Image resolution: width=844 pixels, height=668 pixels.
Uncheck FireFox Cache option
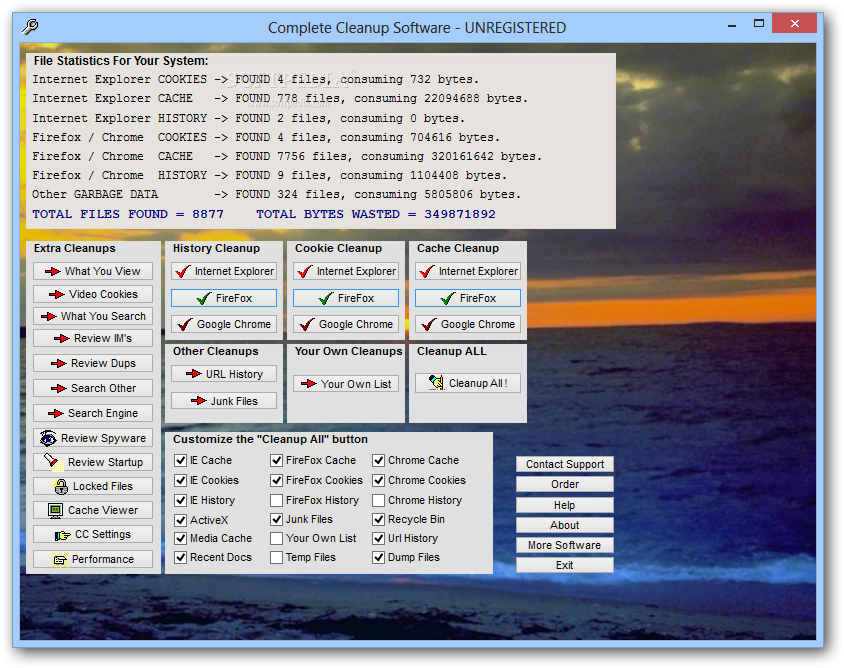[x=277, y=460]
